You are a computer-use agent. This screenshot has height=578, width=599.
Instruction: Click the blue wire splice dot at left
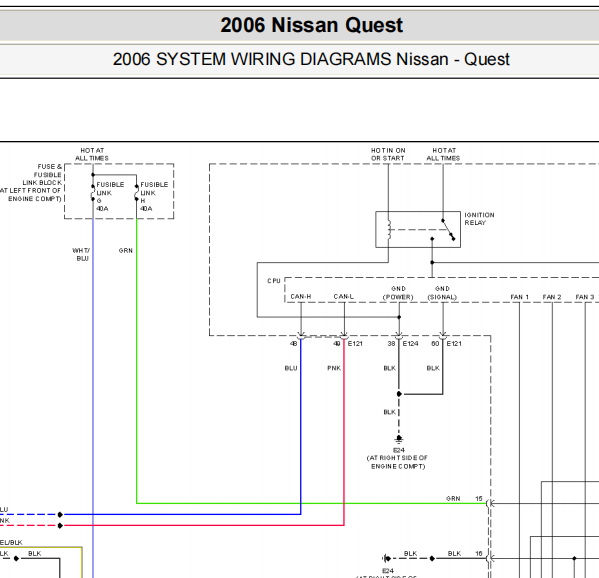(x=60, y=515)
